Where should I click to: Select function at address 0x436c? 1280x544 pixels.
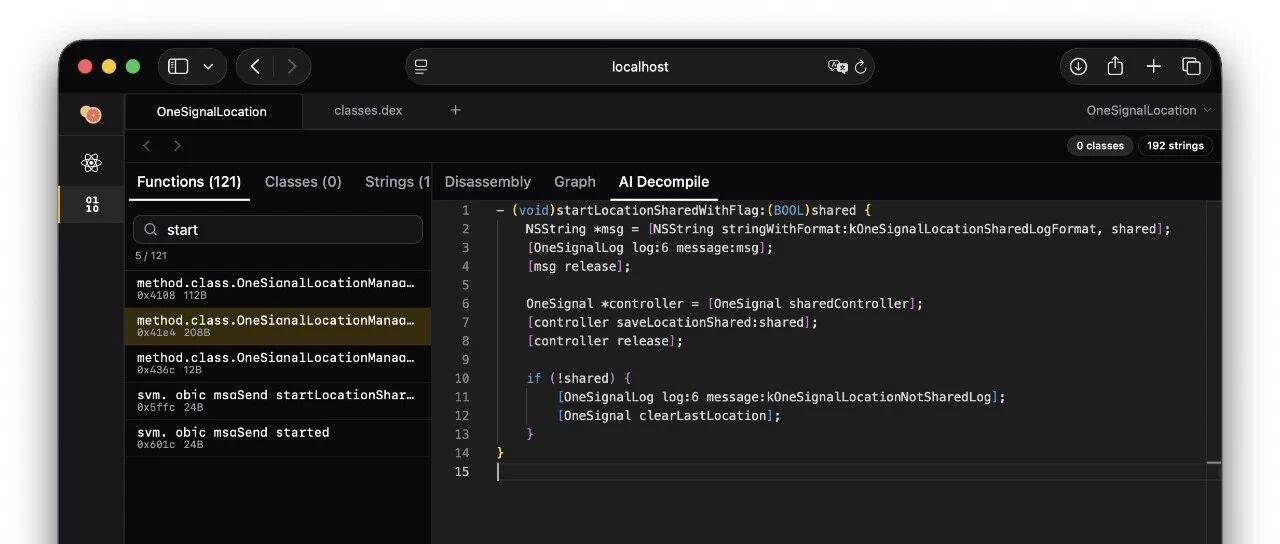pos(277,363)
